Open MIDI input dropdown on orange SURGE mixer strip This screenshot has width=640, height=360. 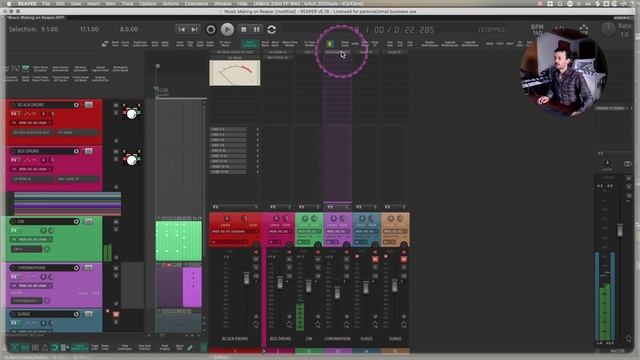pyautogui.click(x=395, y=231)
